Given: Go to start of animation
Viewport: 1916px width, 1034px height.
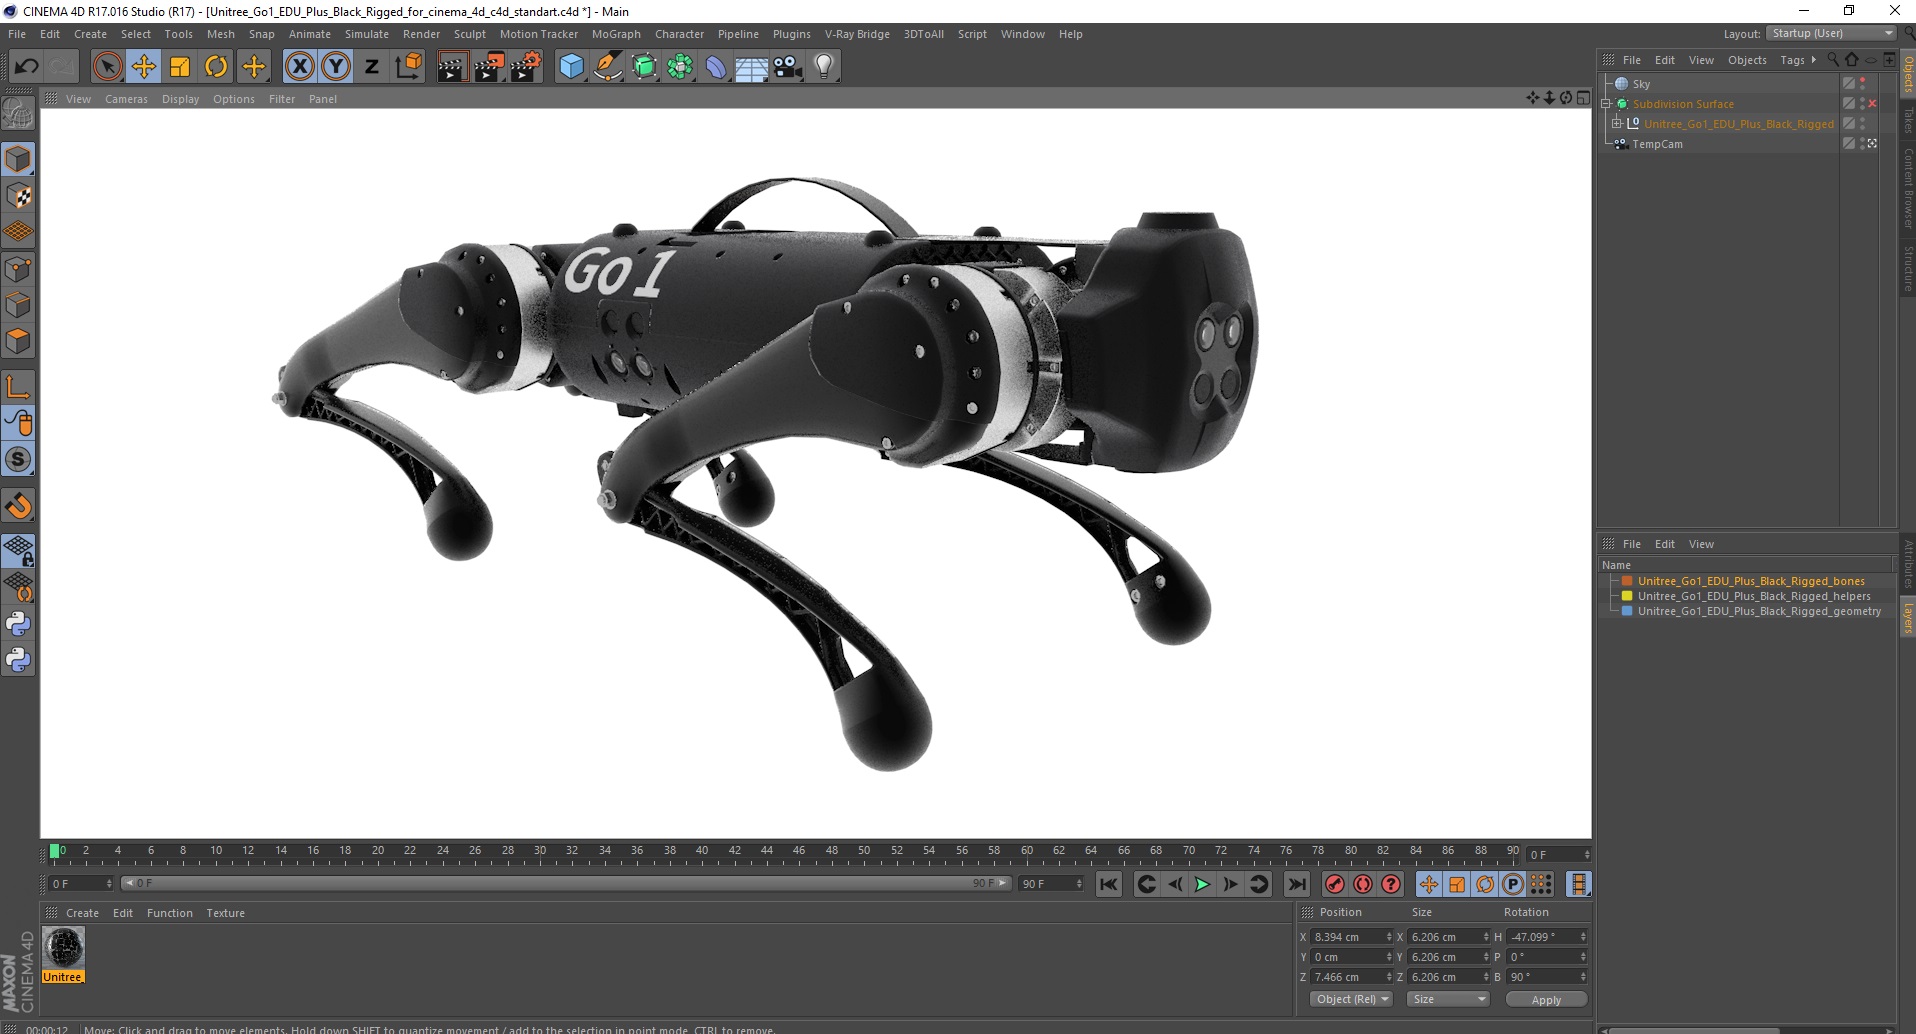Looking at the screenshot, I should click(x=1109, y=884).
